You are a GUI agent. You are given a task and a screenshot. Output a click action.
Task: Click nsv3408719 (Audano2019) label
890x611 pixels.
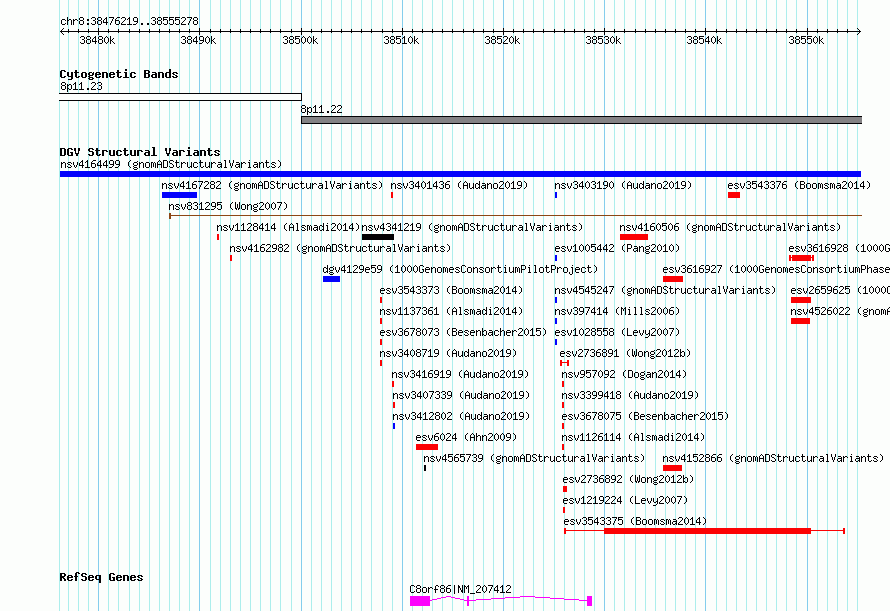point(448,353)
